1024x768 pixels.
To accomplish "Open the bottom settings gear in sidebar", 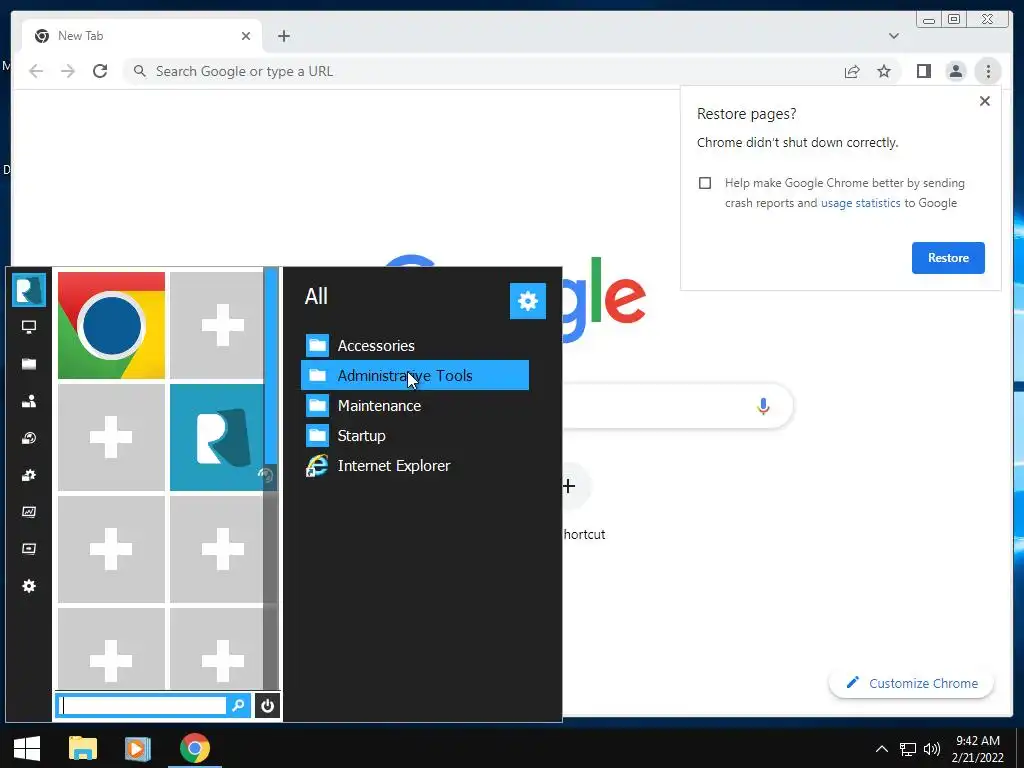I will tap(29, 586).
